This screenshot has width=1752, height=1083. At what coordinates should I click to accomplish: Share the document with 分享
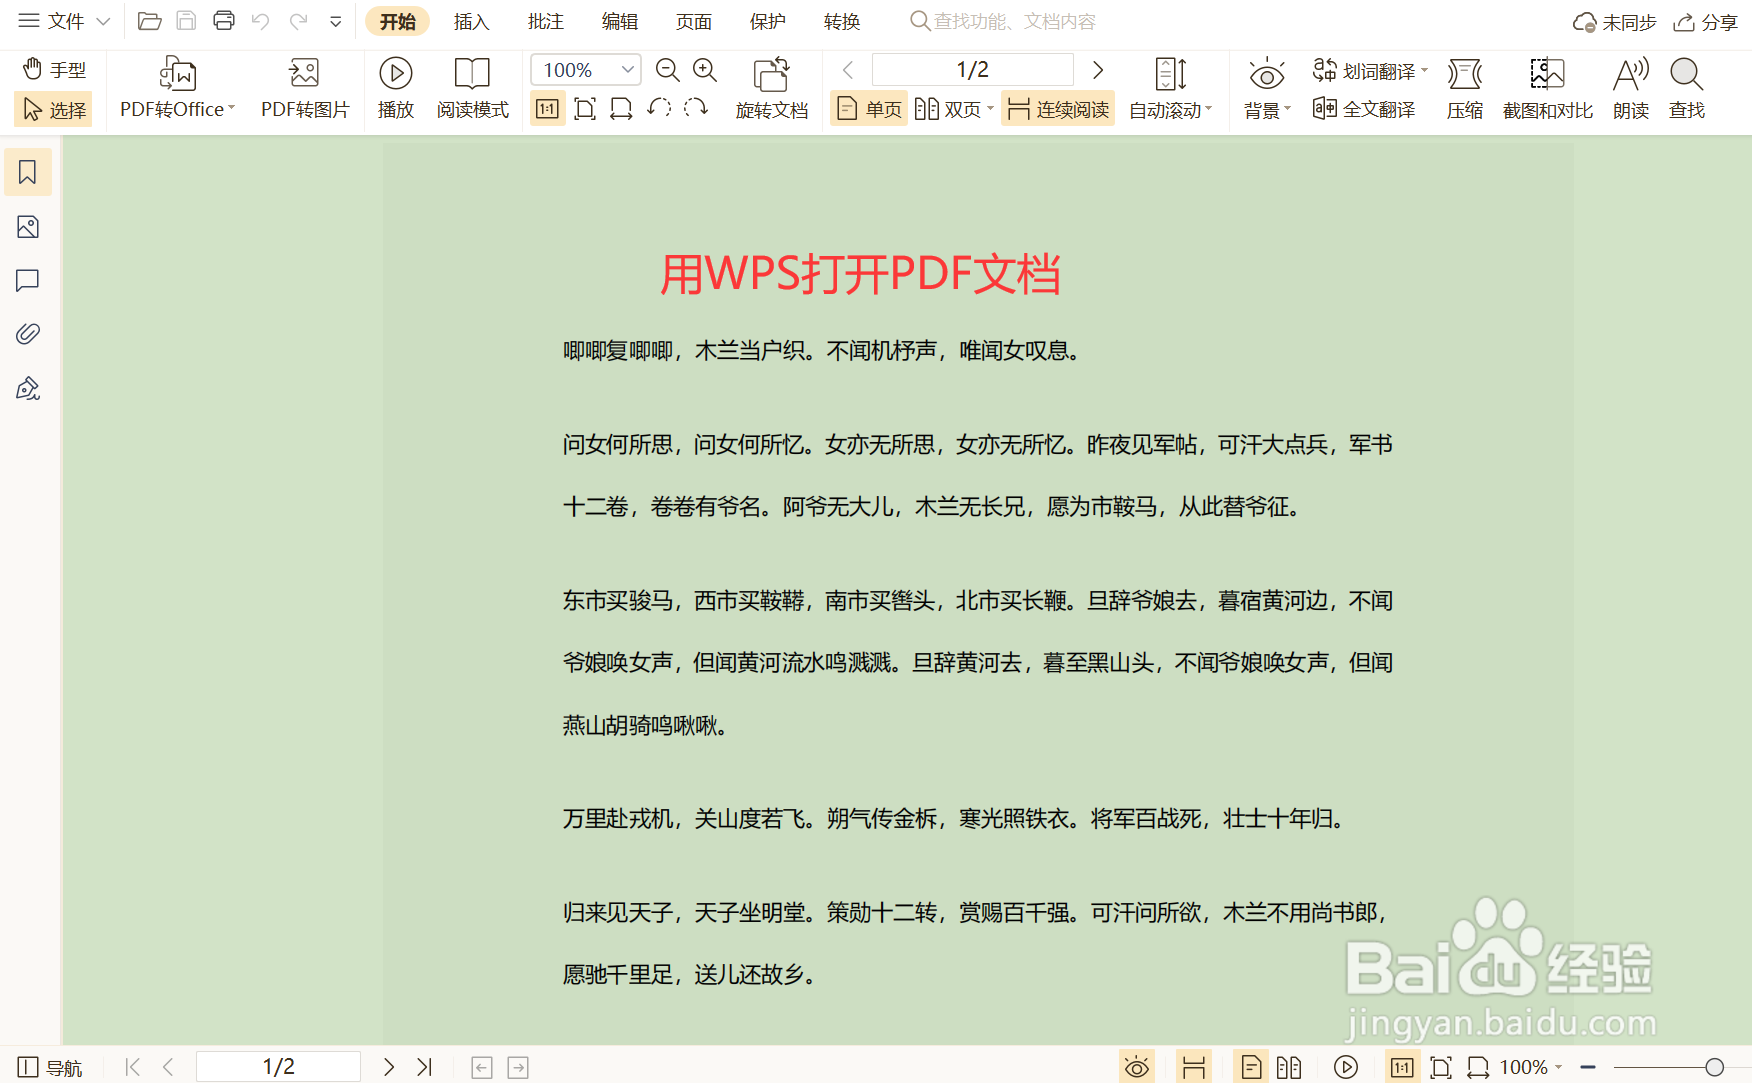tap(1706, 22)
